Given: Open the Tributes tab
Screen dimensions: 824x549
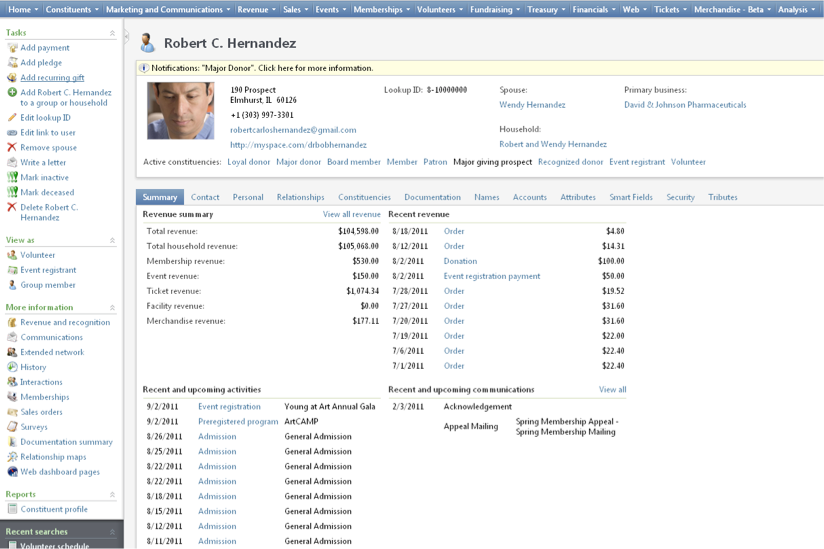Looking at the screenshot, I should (723, 197).
